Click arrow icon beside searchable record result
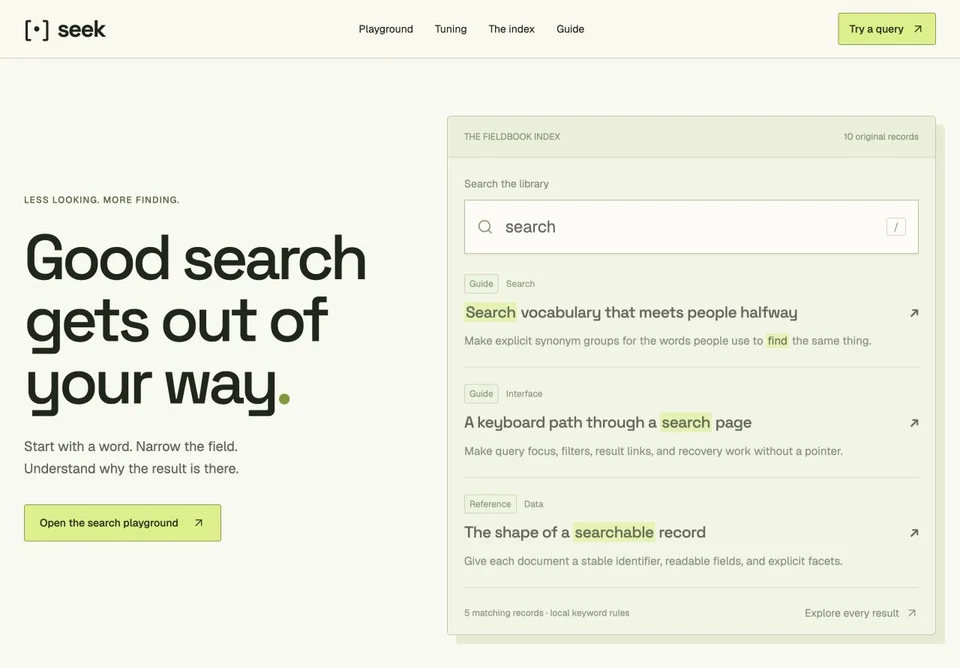Image resolution: width=960 pixels, height=668 pixels. pos(914,533)
